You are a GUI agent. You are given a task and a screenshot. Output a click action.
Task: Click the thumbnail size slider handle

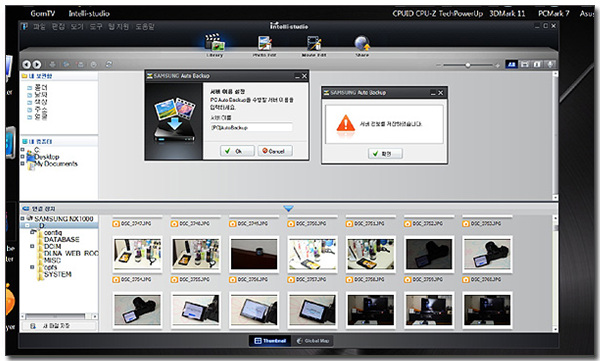[468, 65]
